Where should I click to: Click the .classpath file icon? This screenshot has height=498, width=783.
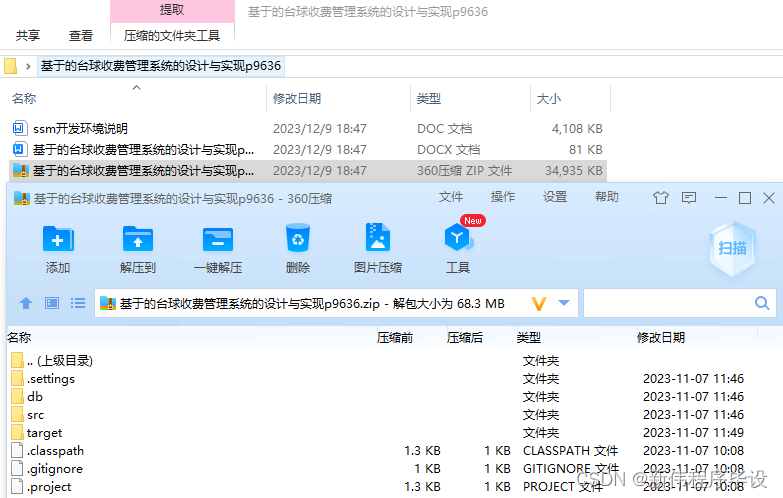pyautogui.click(x=17, y=450)
